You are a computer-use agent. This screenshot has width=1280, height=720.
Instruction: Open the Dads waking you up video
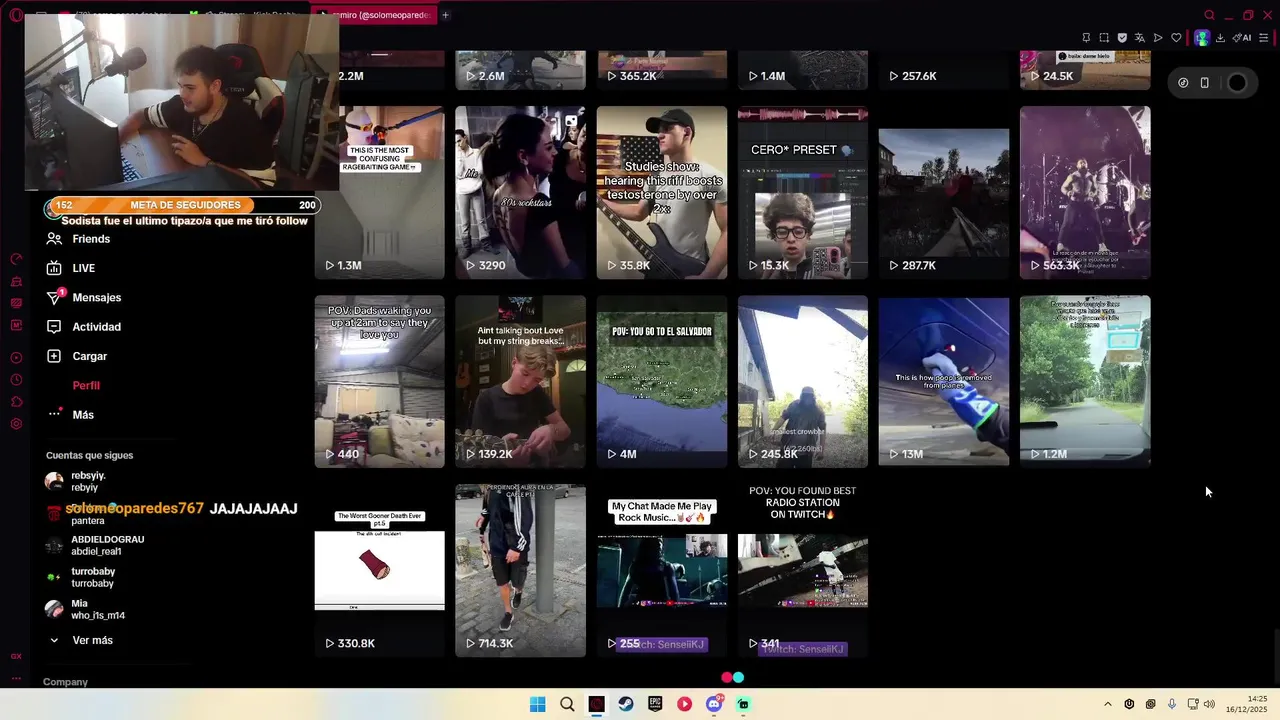379,381
